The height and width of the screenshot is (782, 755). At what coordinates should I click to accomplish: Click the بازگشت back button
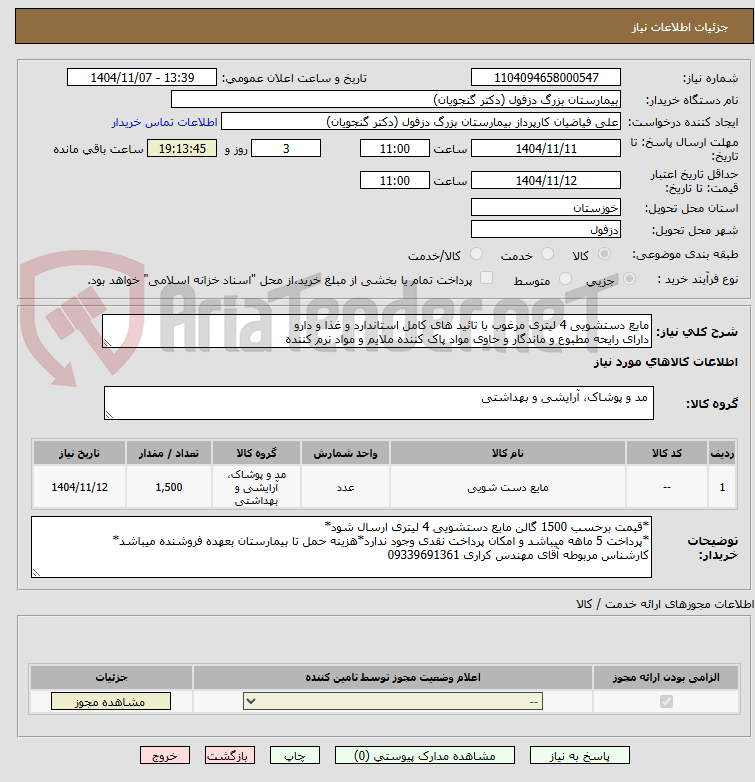tap(230, 756)
